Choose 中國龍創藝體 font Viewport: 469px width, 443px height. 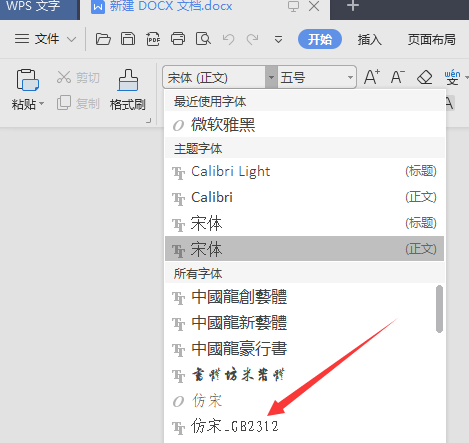coord(300,297)
